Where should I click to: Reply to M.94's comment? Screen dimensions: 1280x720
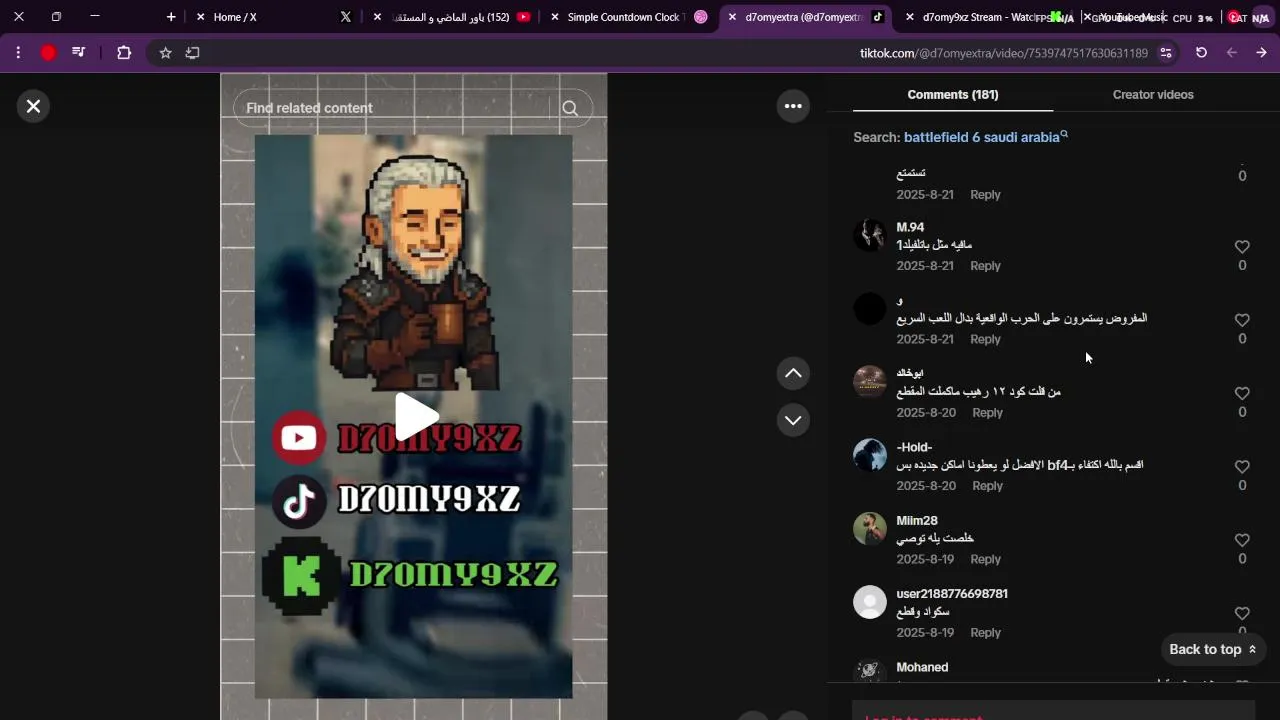tap(985, 266)
